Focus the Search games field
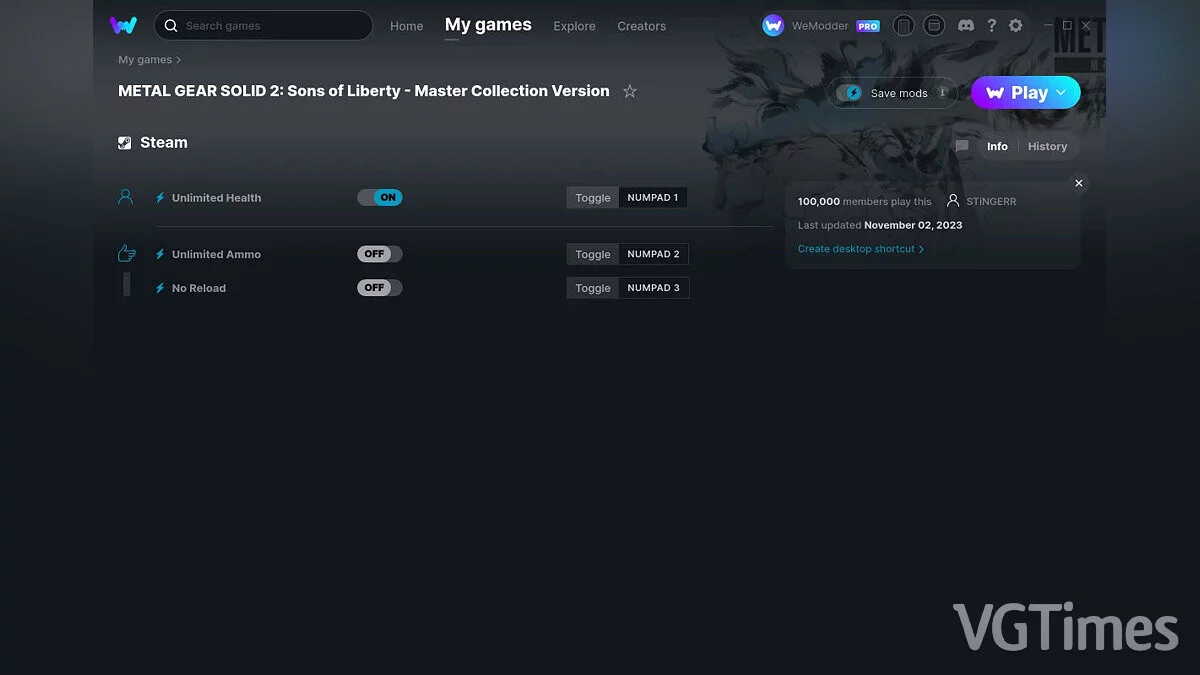1200x675 pixels. pos(263,26)
